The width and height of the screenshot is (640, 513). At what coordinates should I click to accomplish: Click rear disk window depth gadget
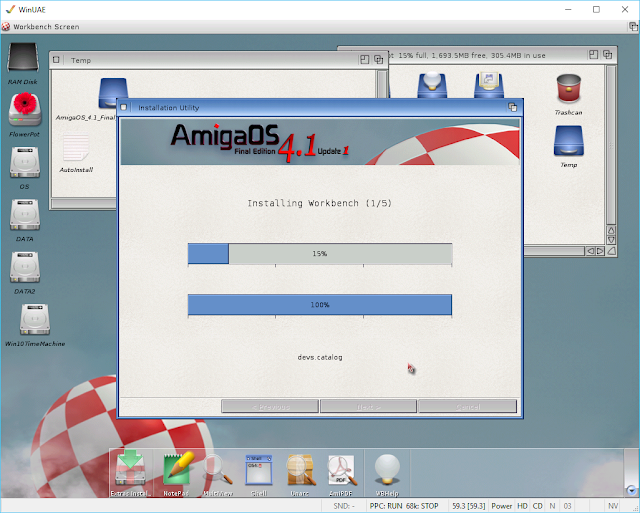coord(608,55)
